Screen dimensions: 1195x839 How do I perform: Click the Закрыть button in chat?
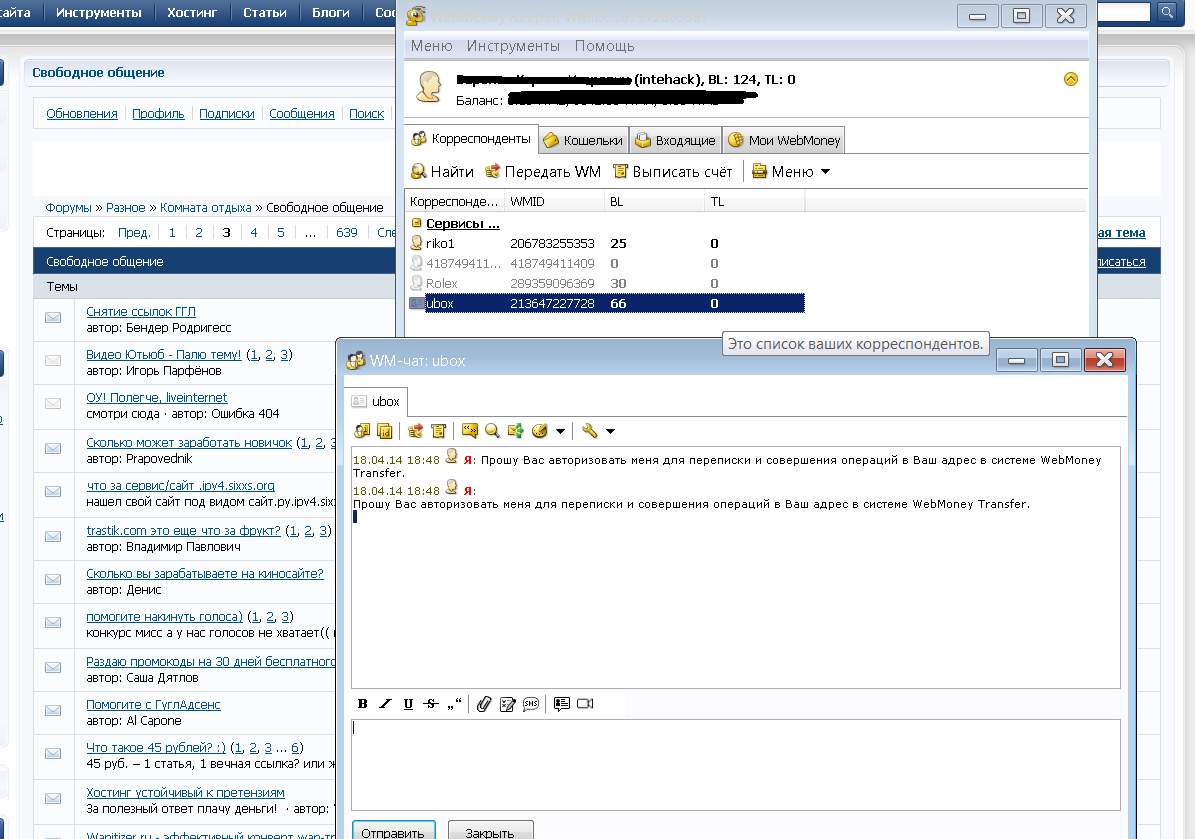pyautogui.click(x=490, y=832)
